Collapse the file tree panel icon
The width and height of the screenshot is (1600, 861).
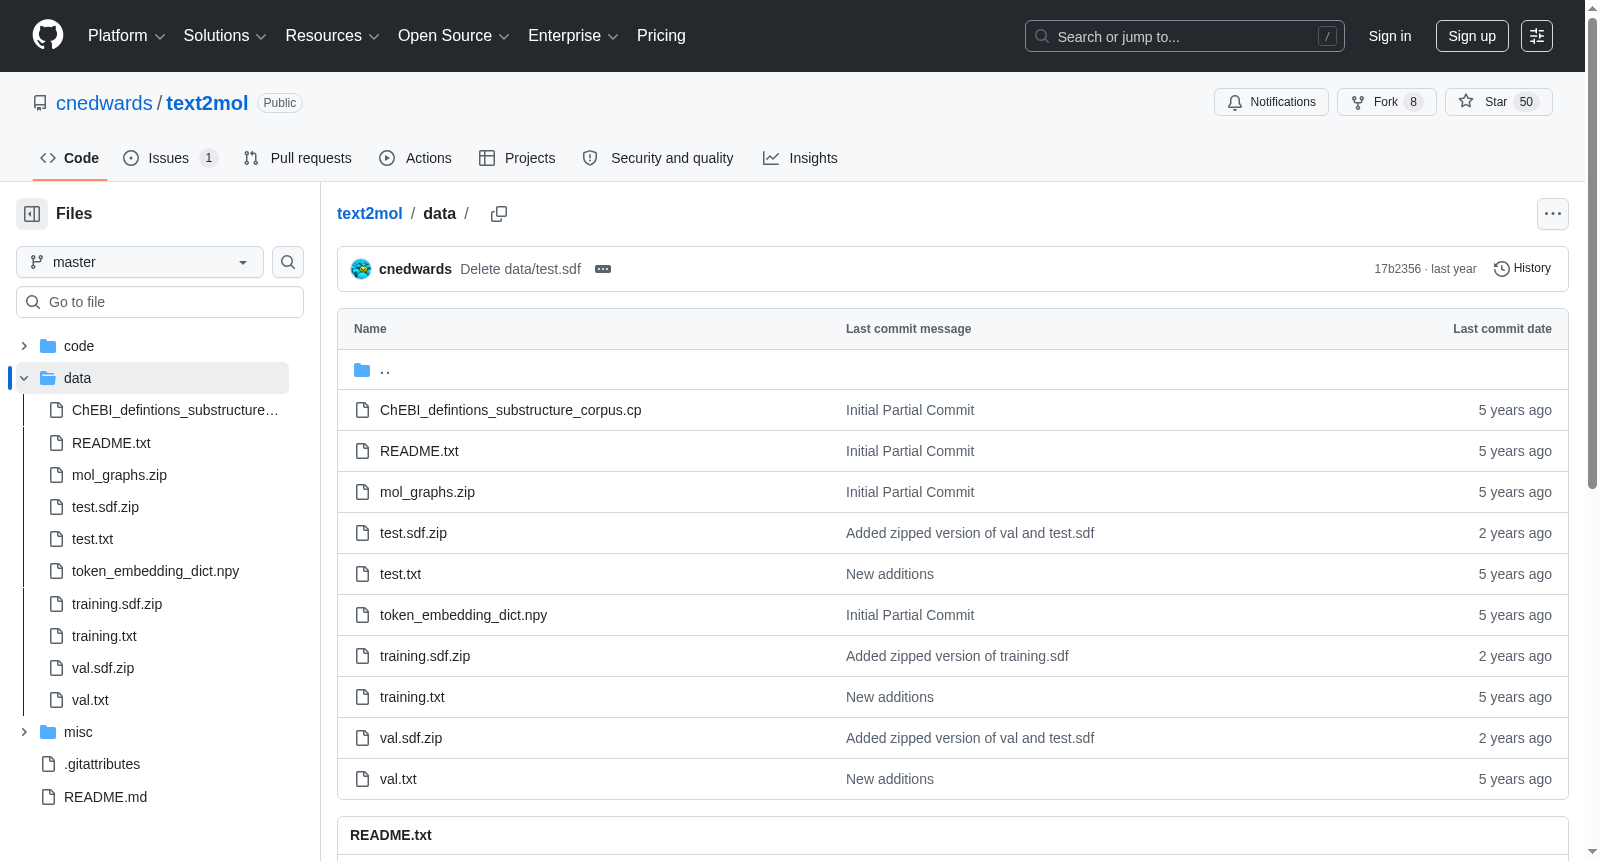[32, 214]
